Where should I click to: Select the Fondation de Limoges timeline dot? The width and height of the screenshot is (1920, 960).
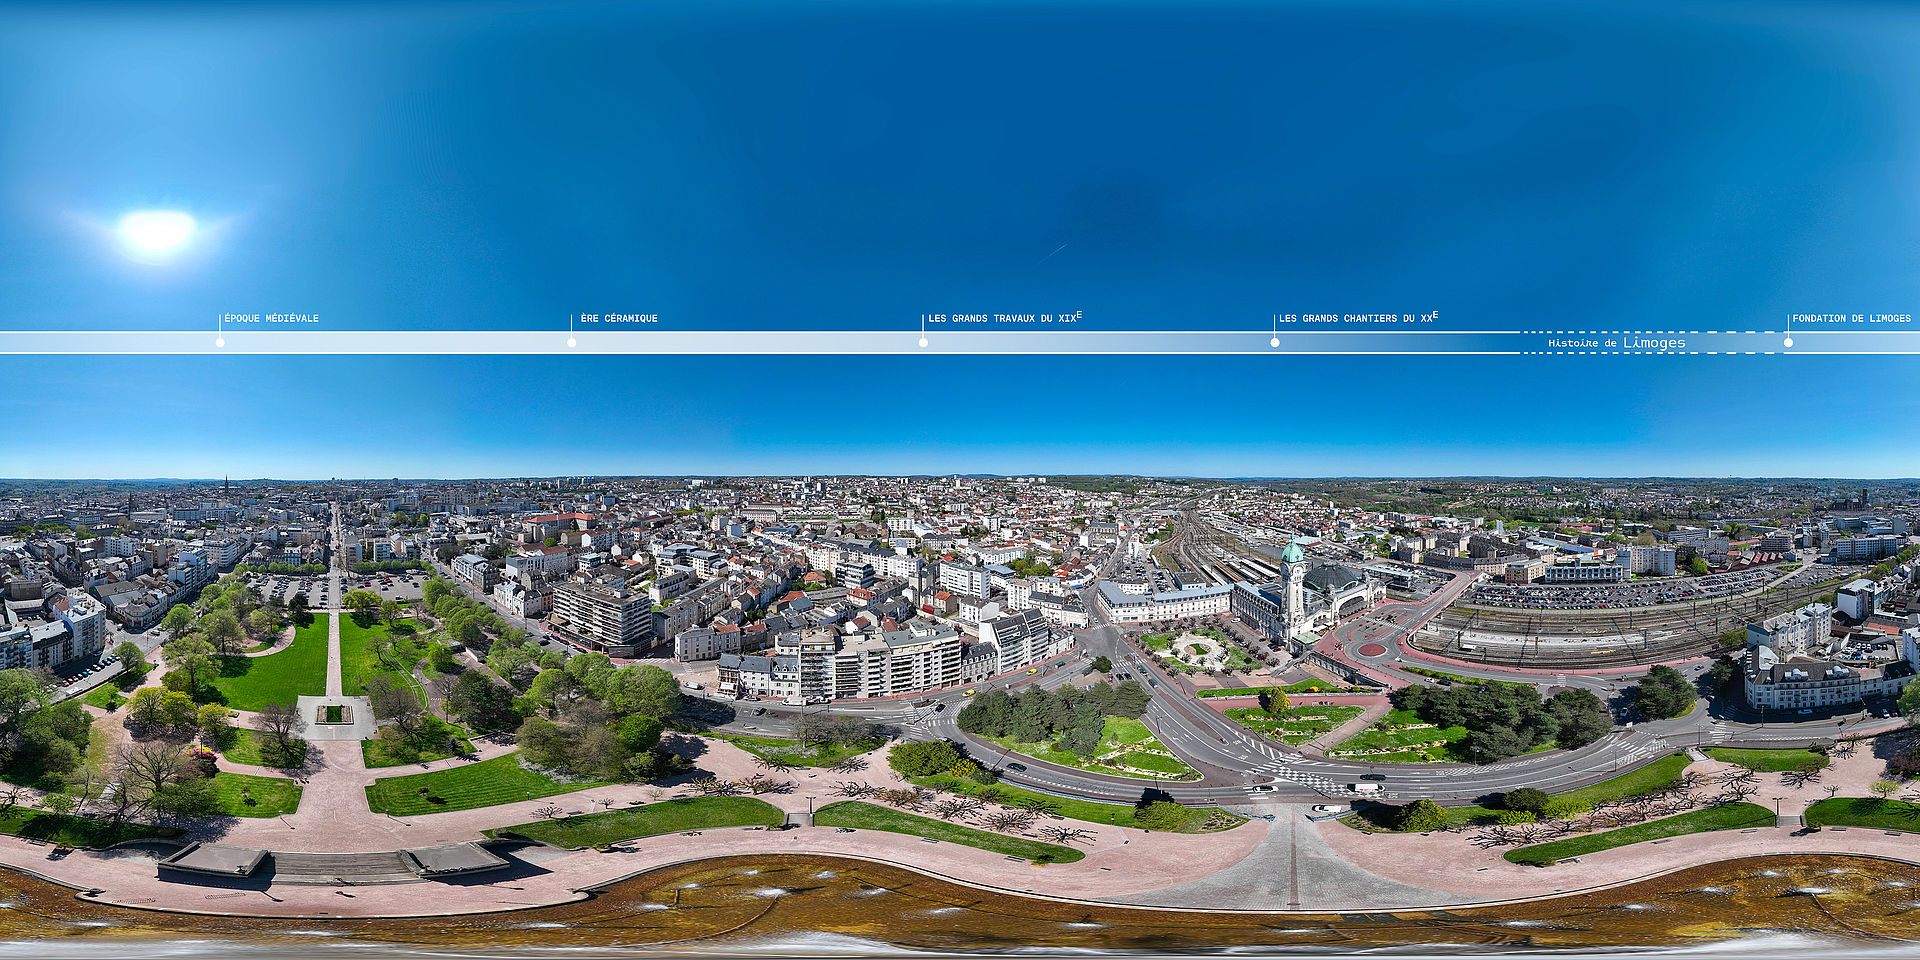[1788, 343]
